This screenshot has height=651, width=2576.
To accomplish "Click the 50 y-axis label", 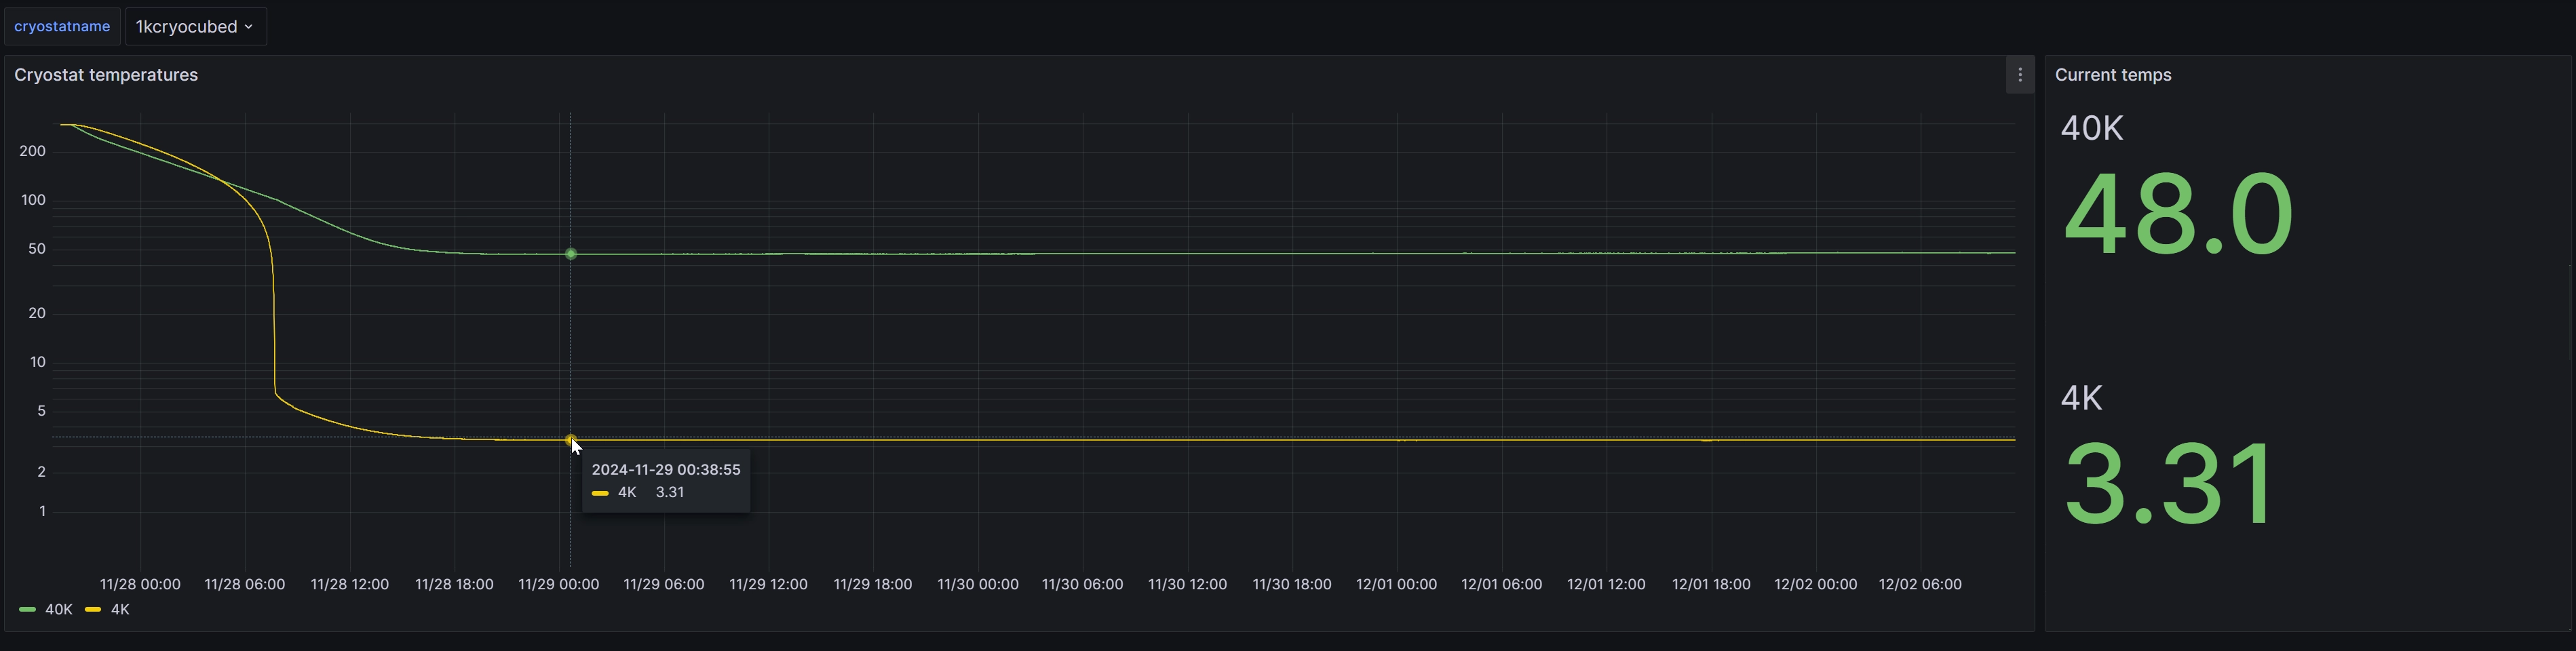I will tap(37, 249).
